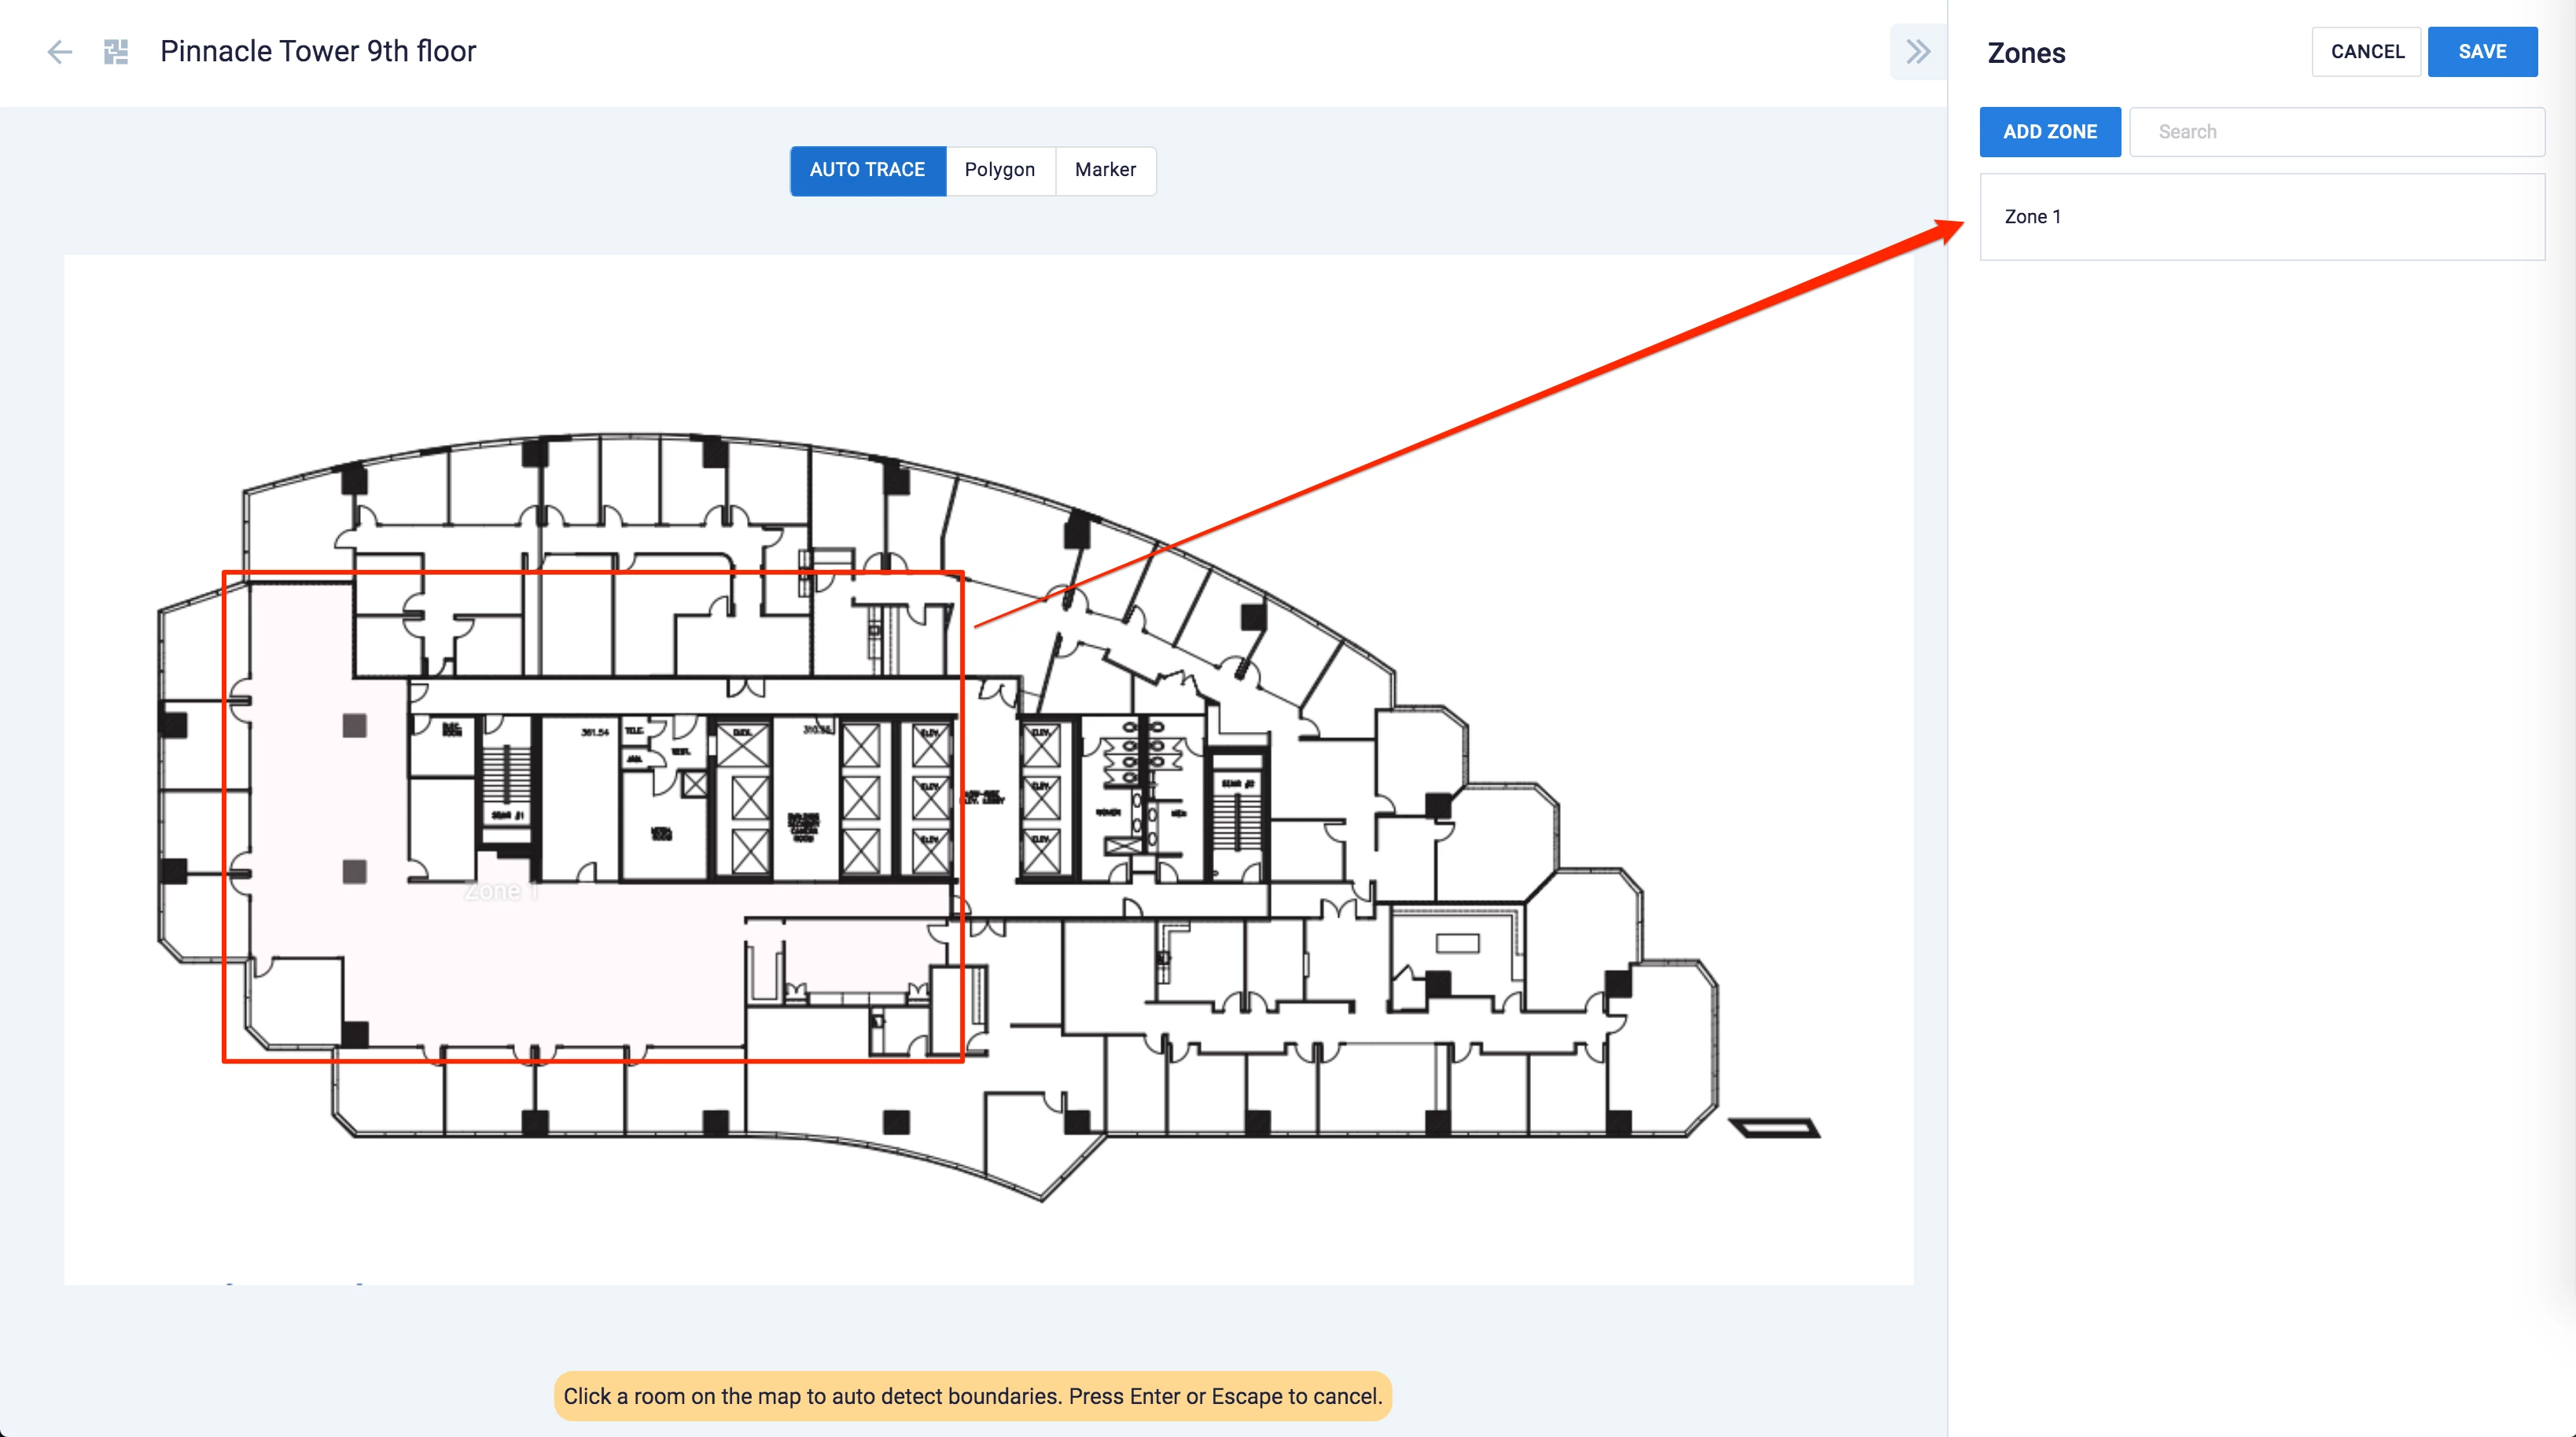Viewport: 2576px width, 1437px height.
Task: Focus the zone Search field
Action: coord(2336,132)
